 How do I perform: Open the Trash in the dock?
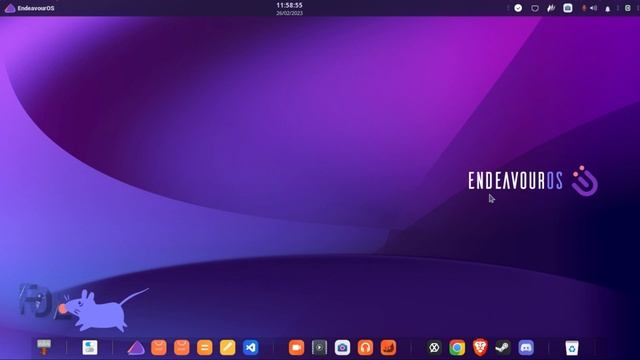point(572,348)
